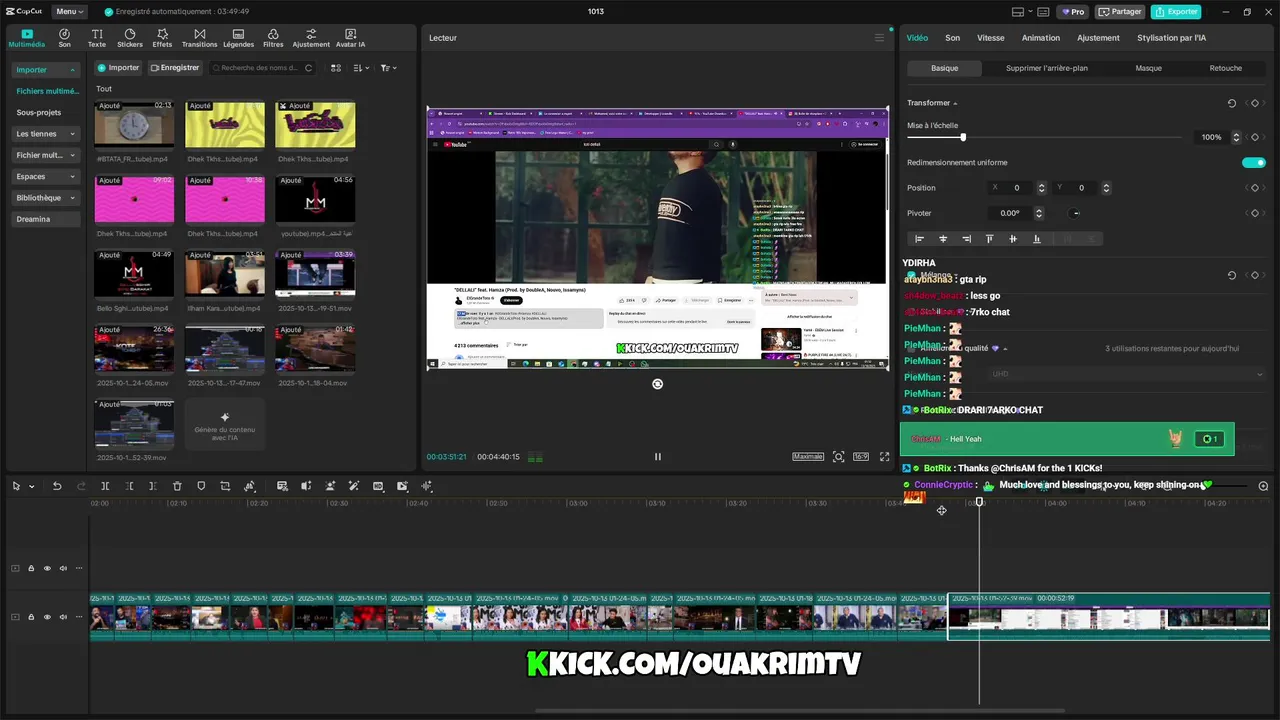
Task: Click the delete-left trim tool
Action: click(x=129, y=486)
